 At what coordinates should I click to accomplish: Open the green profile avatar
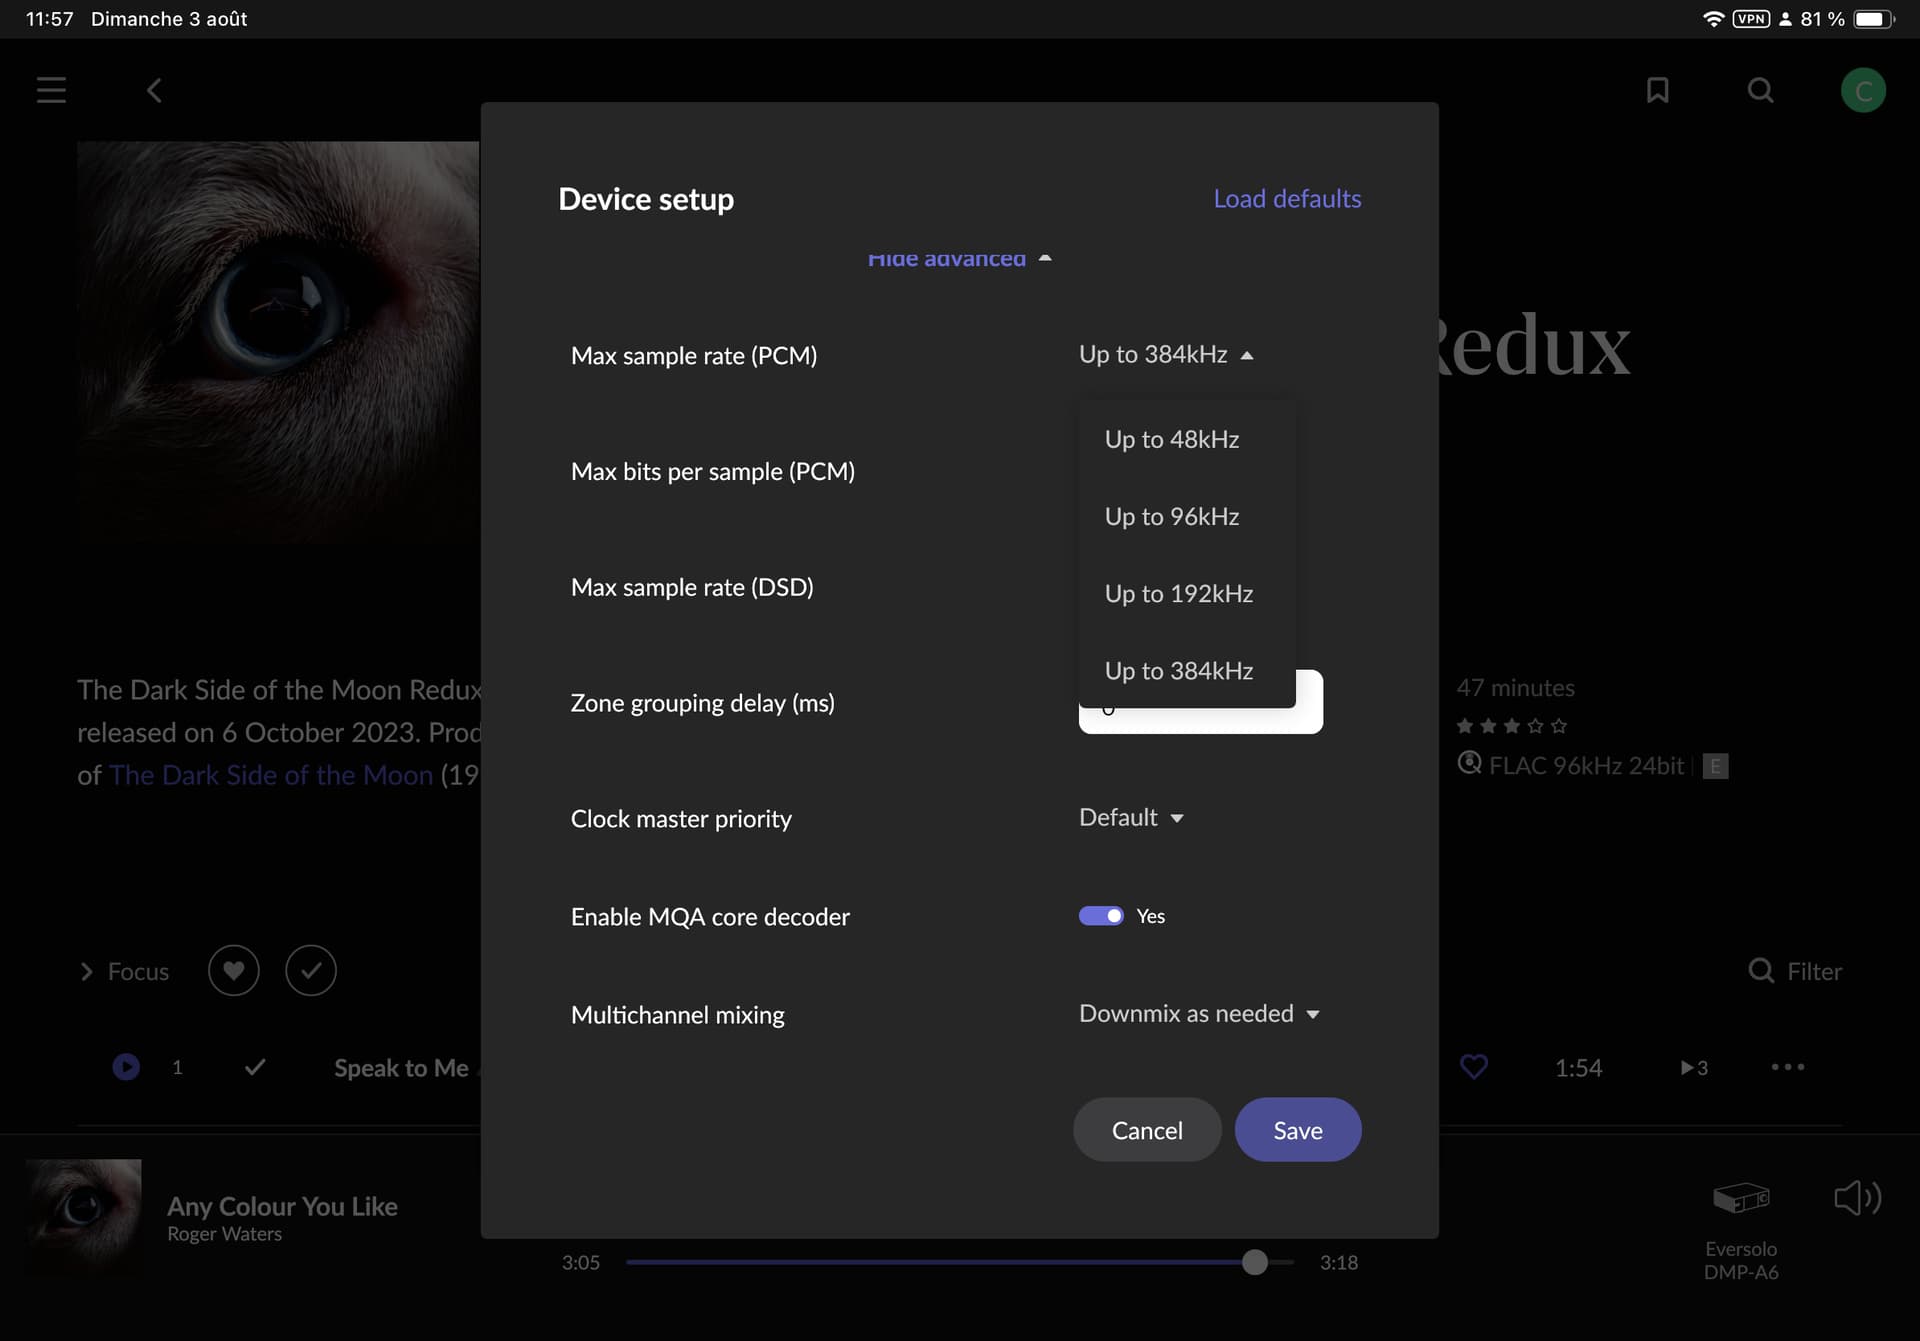pos(1863,91)
